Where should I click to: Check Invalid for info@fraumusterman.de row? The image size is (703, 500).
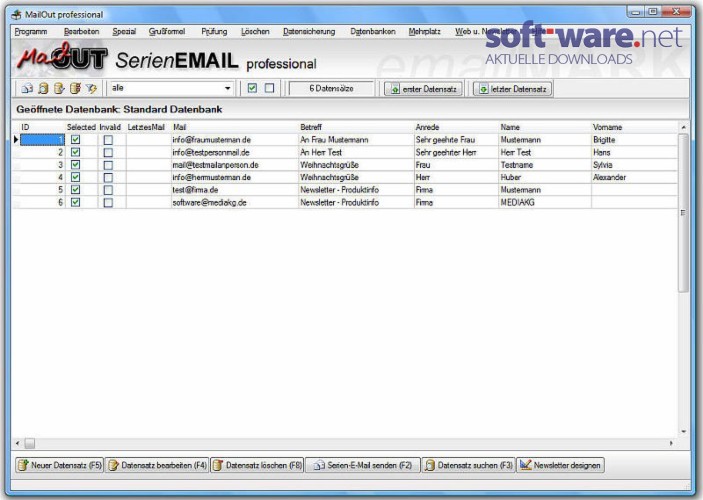(108, 140)
